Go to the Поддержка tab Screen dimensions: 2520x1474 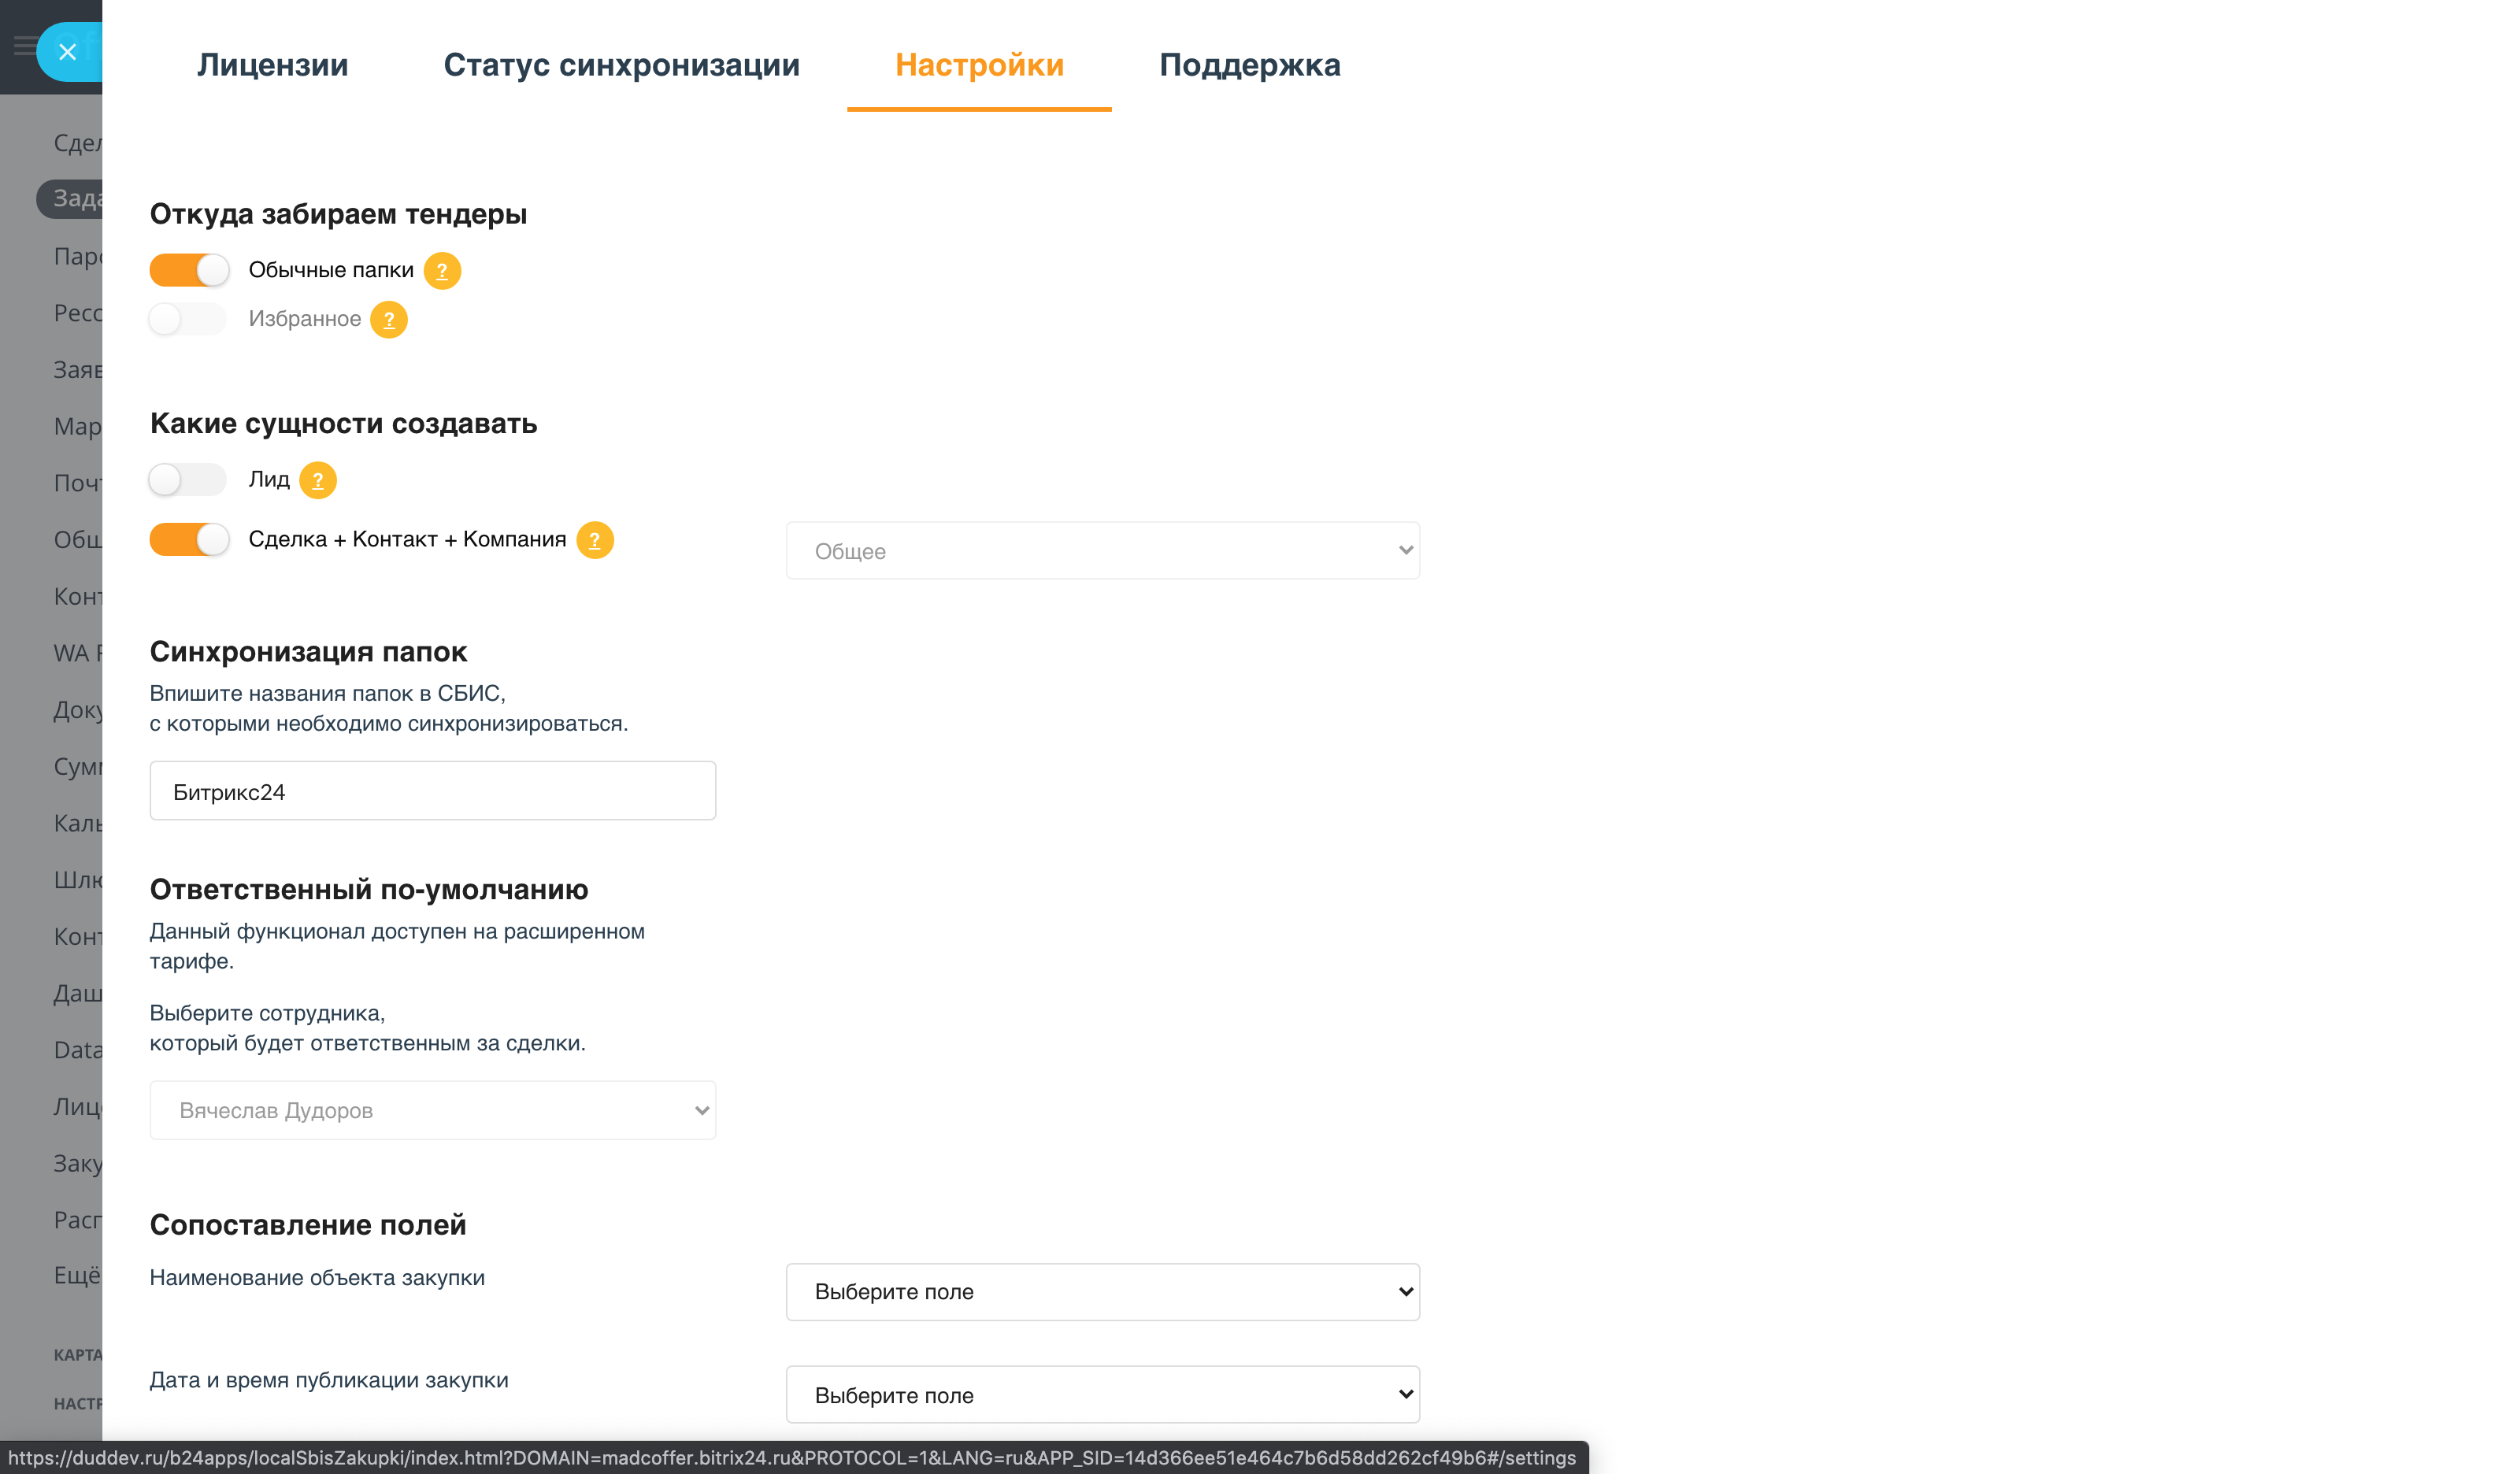point(1249,65)
